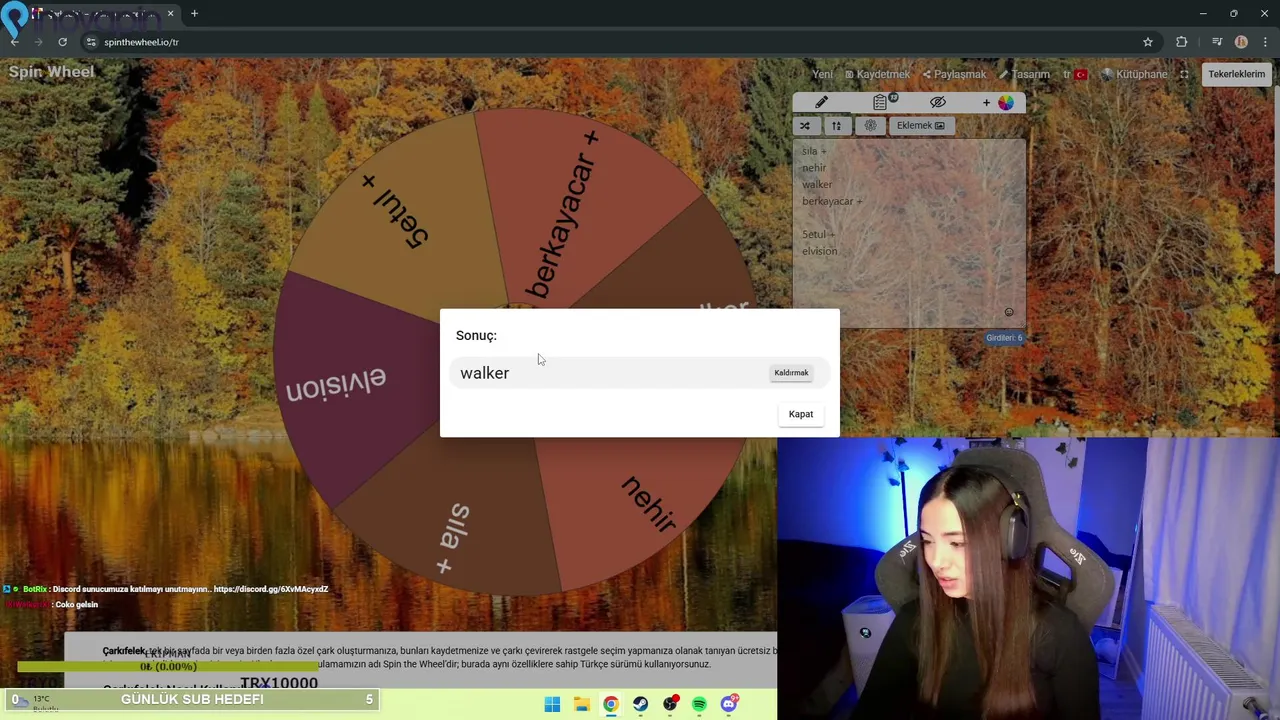This screenshot has width=1280, height=720.
Task: Save the wheel via Kaydetmek
Action: tap(878, 75)
